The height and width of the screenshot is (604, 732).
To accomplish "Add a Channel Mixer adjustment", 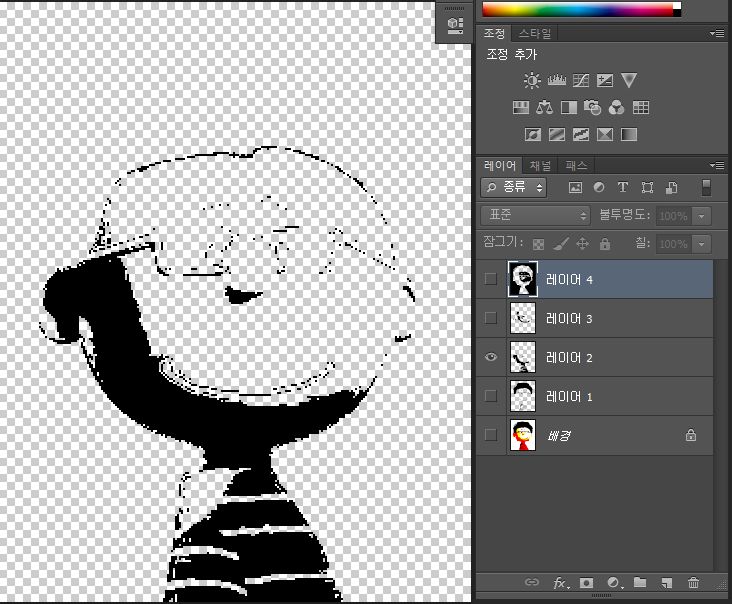I will 617,108.
